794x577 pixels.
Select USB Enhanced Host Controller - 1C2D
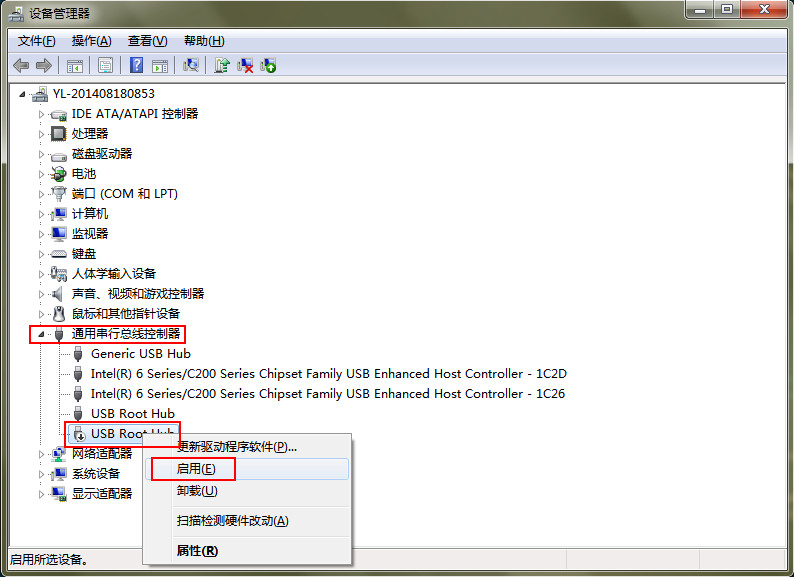coord(329,374)
